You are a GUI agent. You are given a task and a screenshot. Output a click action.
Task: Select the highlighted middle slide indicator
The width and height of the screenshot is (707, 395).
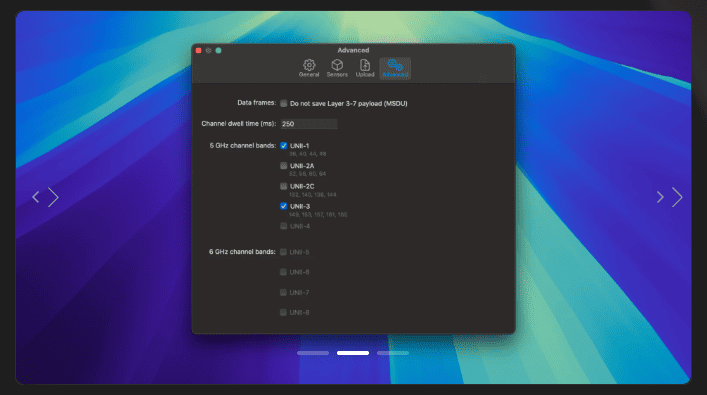353,353
